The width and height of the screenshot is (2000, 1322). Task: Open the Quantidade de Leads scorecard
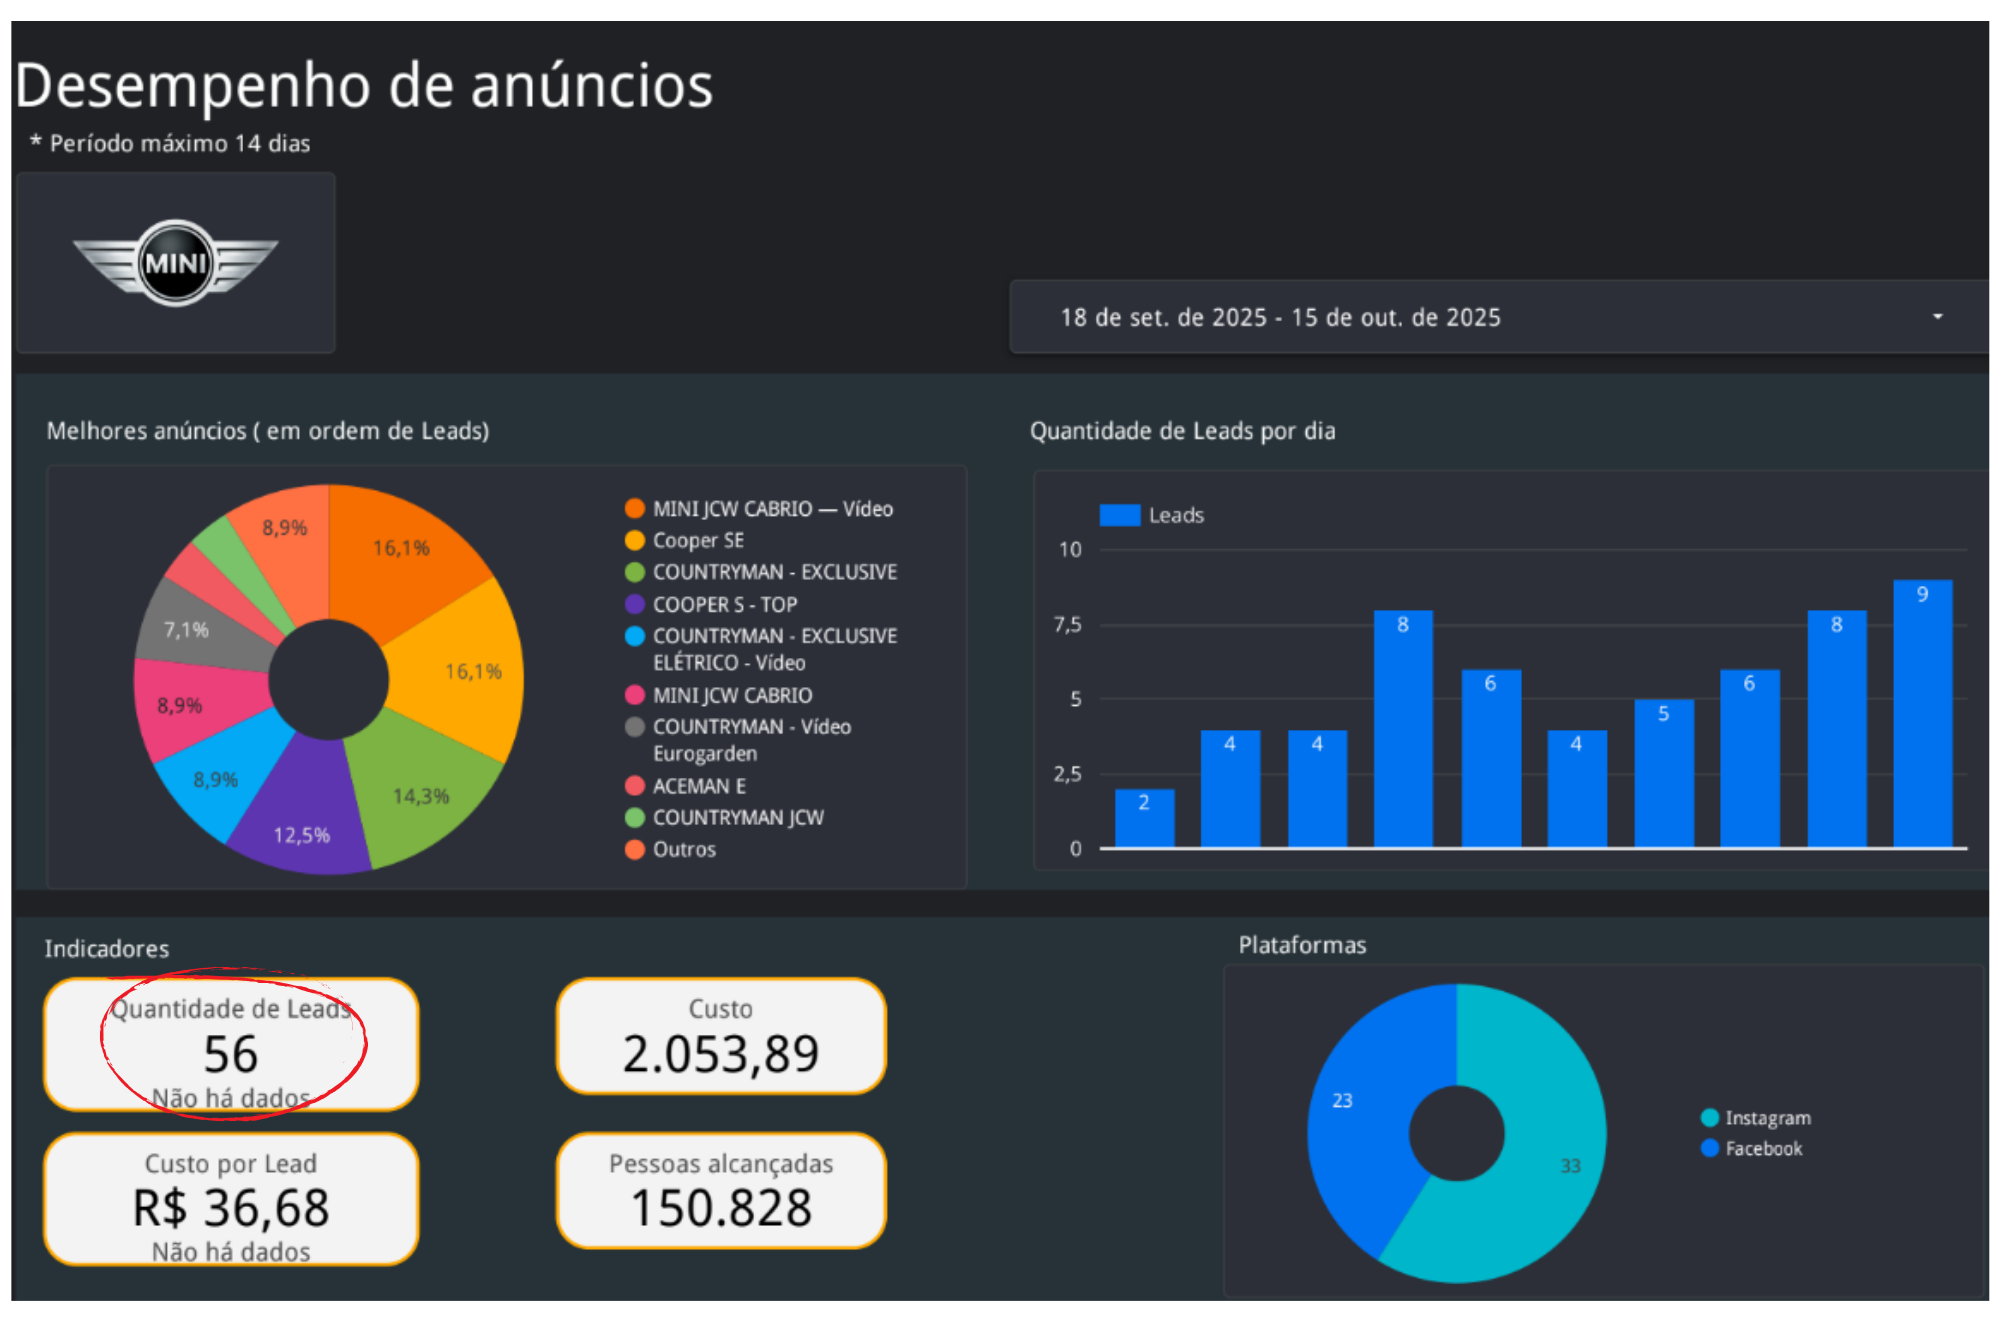231,1045
